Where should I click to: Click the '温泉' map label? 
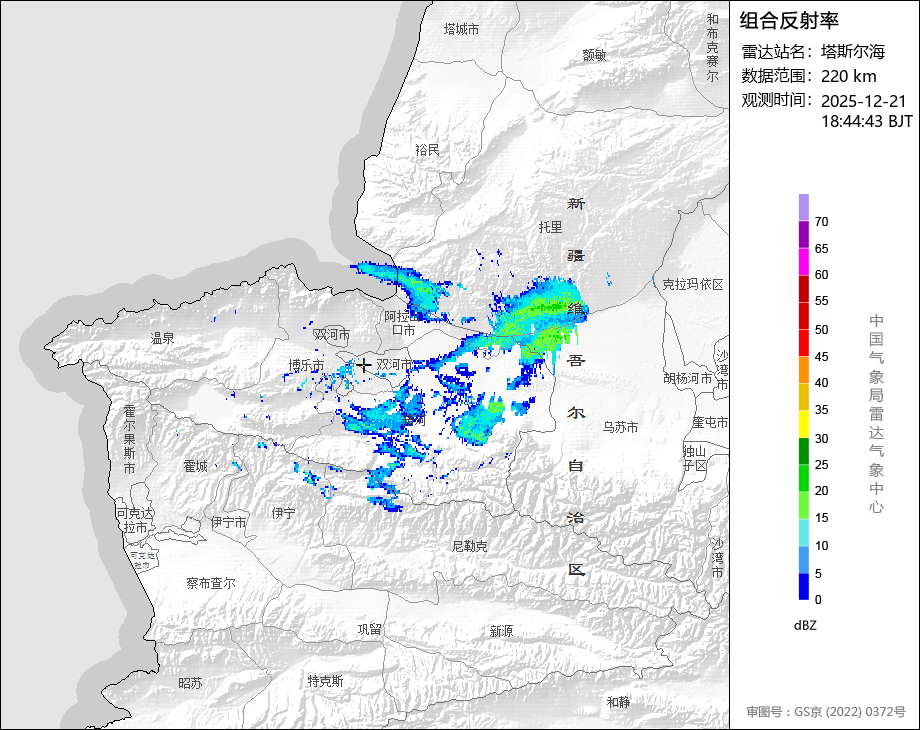163,338
